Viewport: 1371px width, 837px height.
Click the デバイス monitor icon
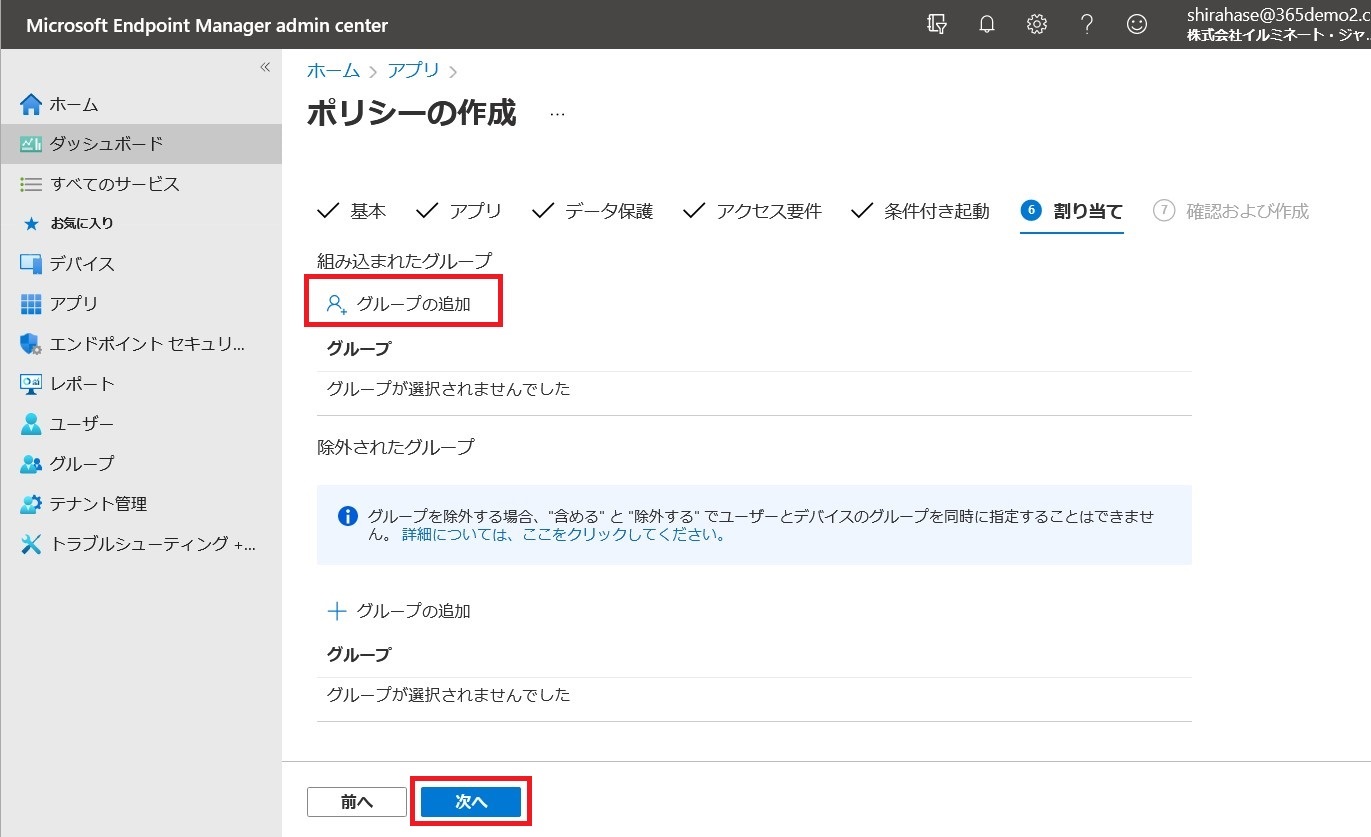tap(31, 264)
